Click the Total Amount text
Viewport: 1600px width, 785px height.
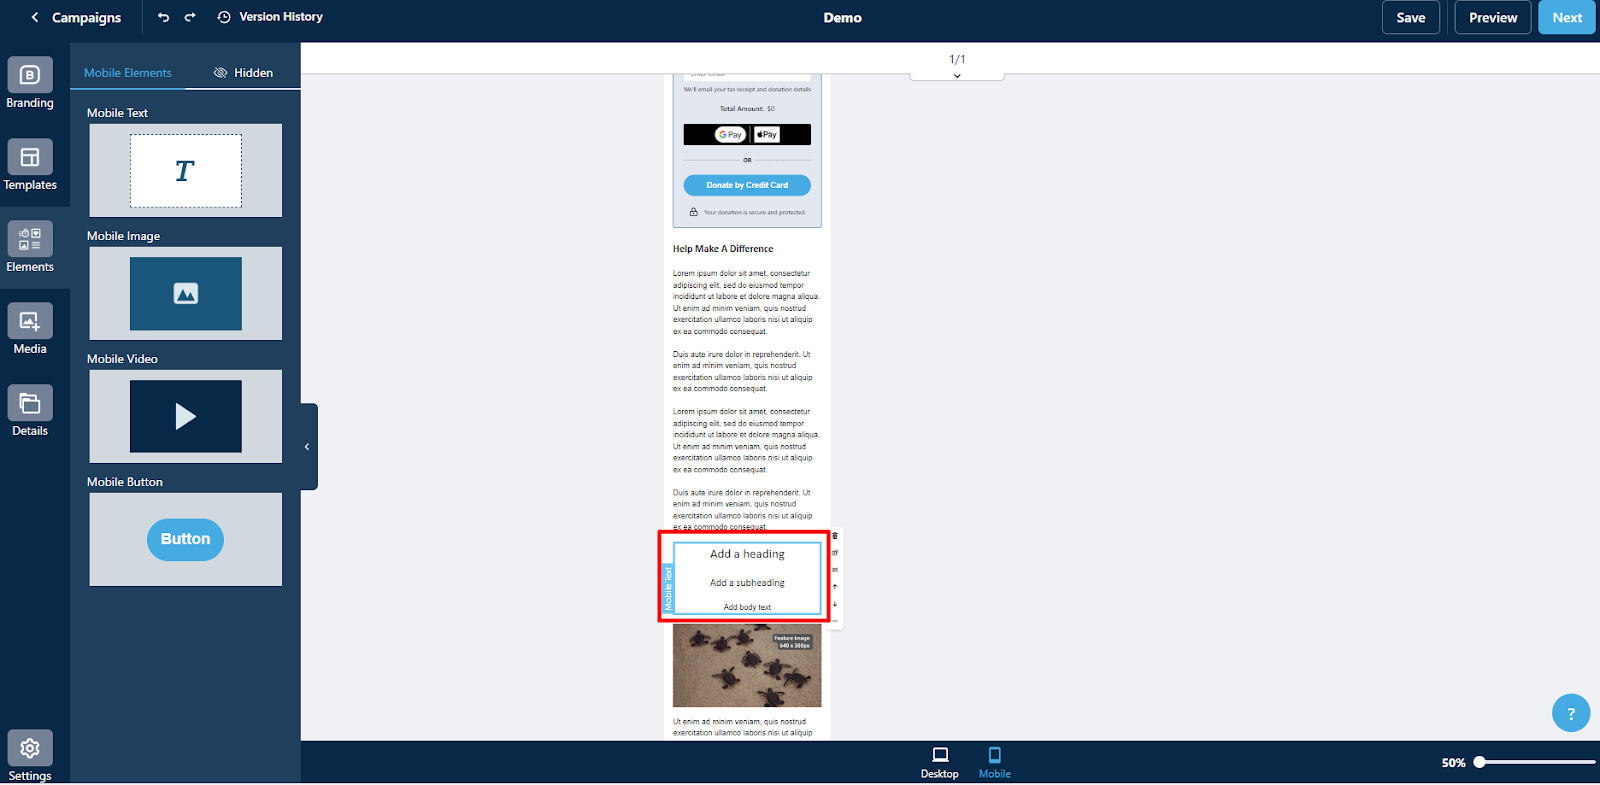pos(747,109)
